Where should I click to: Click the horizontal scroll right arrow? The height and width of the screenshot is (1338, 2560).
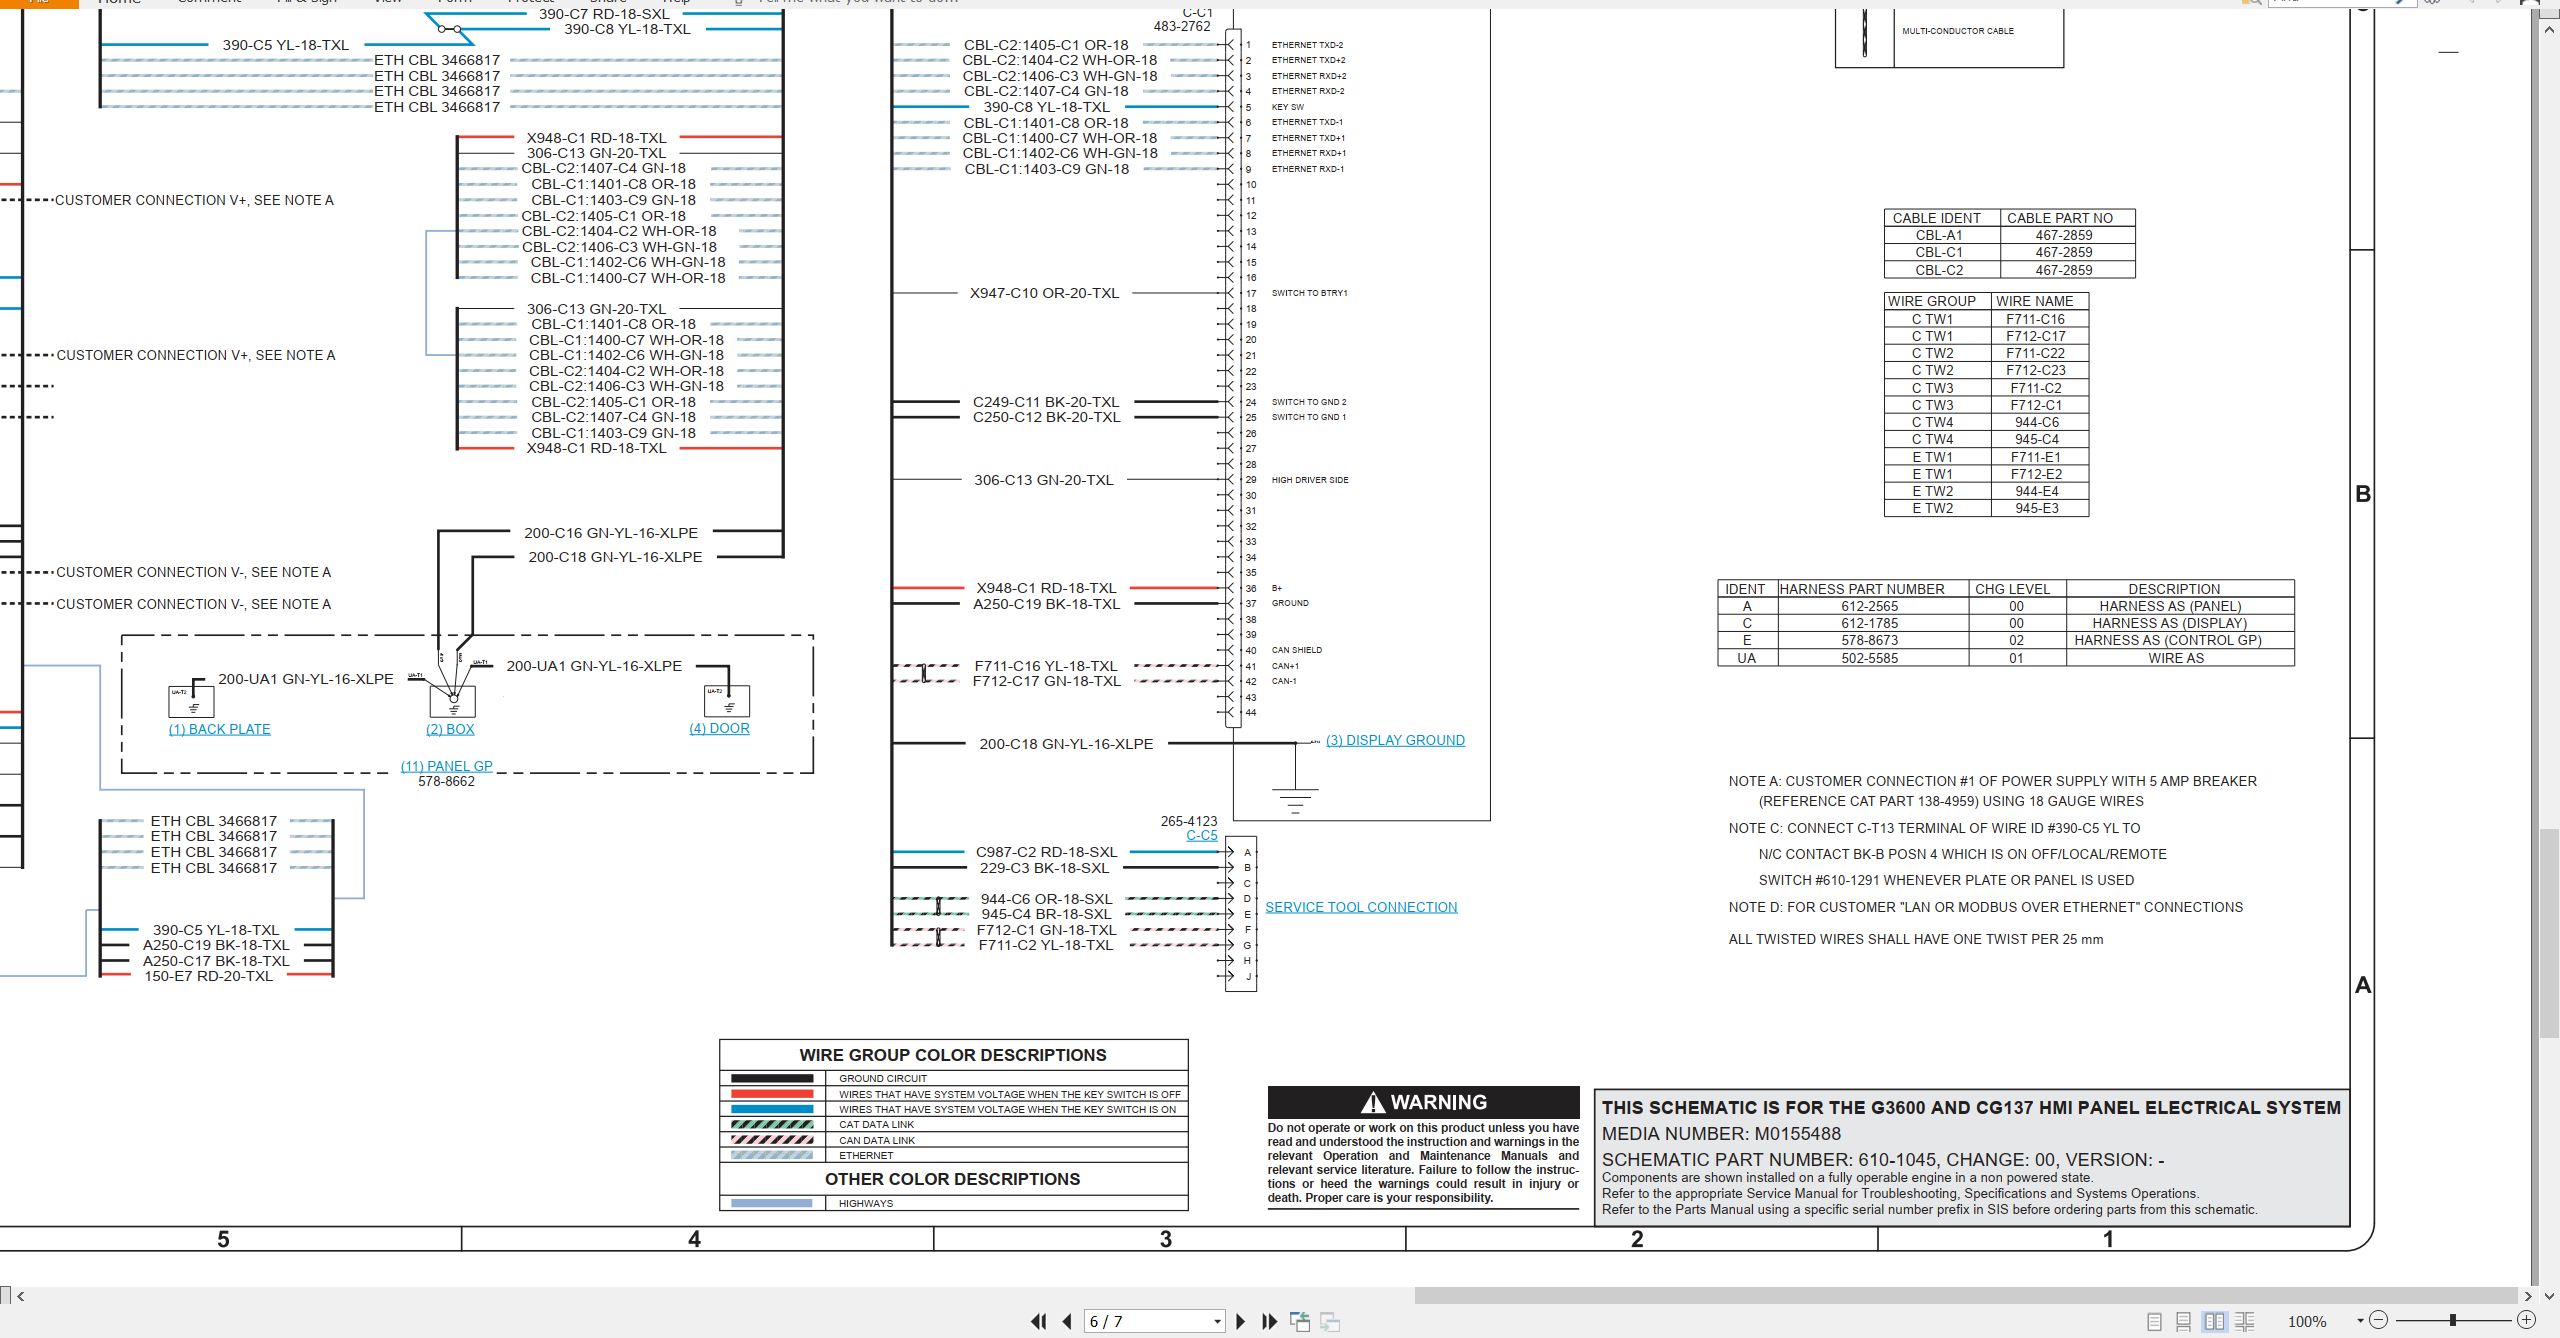pyautogui.click(x=2529, y=1297)
